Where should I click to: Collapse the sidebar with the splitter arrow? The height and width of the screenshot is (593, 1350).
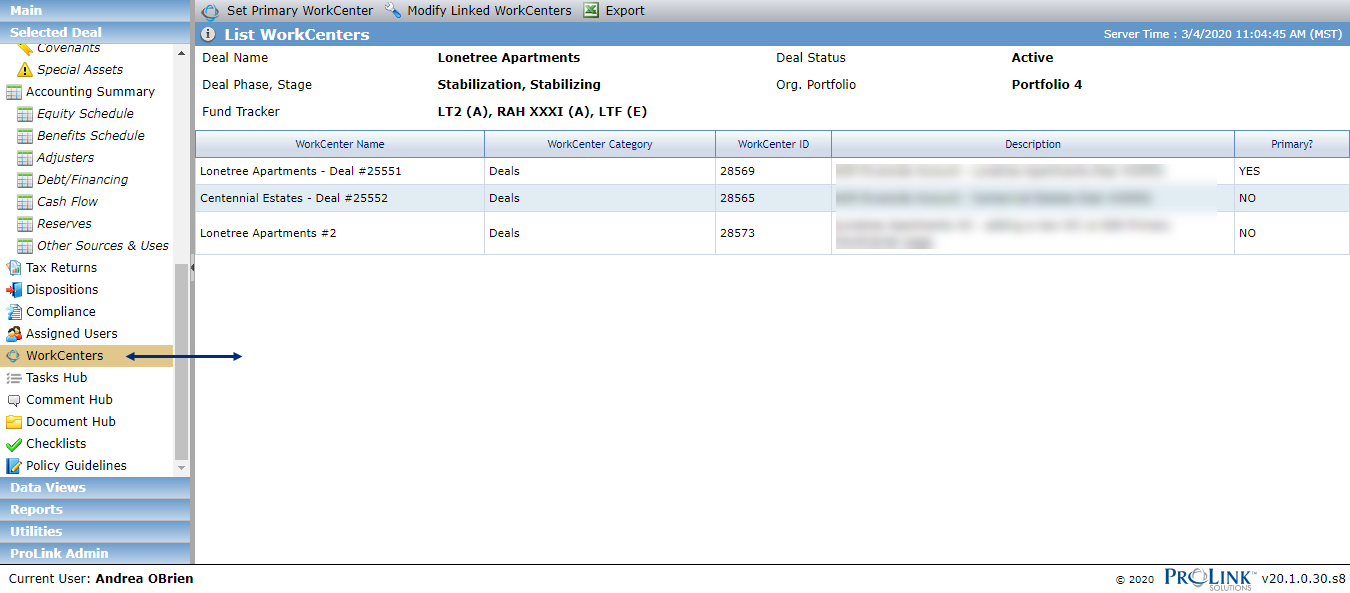click(192, 267)
